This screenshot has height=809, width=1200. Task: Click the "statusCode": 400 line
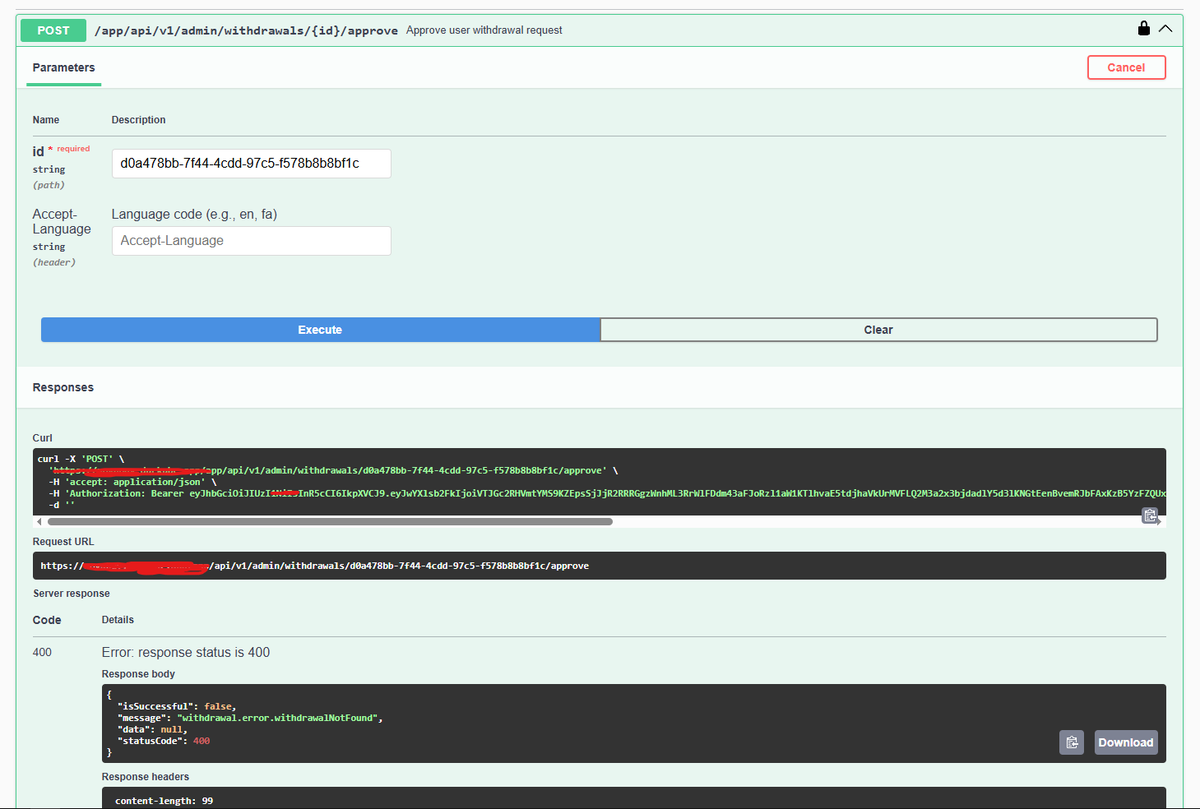coord(164,741)
